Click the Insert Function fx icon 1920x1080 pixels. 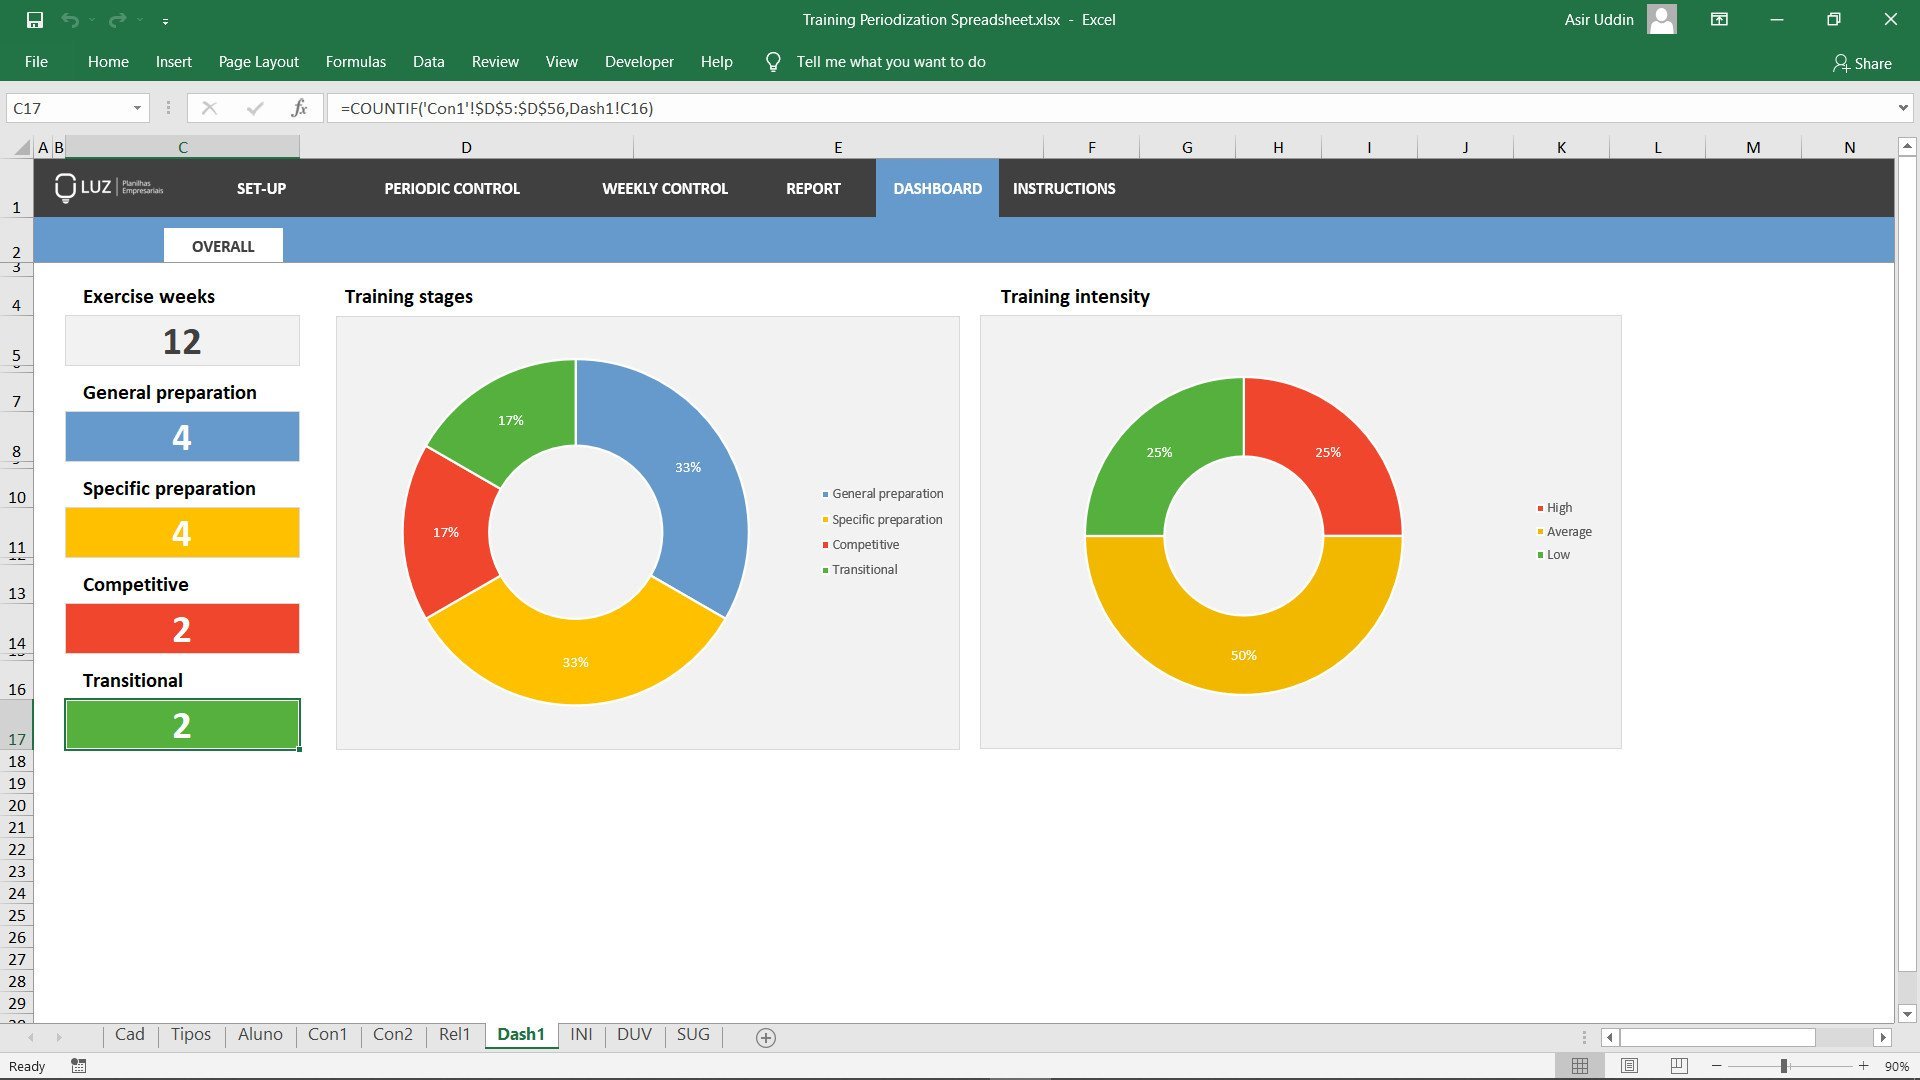point(299,108)
